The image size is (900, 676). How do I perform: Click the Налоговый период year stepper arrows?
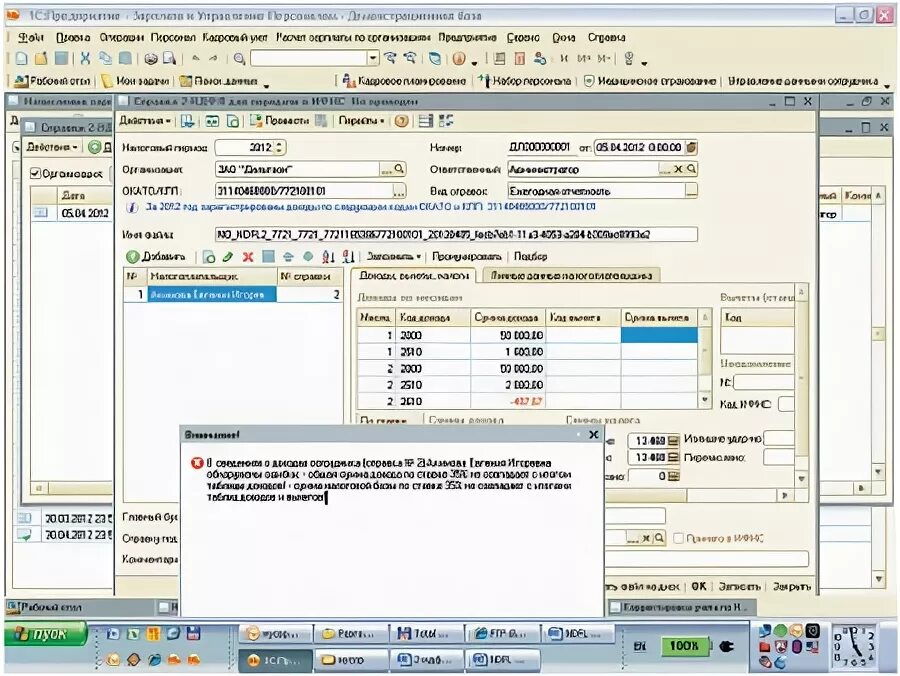point(280,147)
